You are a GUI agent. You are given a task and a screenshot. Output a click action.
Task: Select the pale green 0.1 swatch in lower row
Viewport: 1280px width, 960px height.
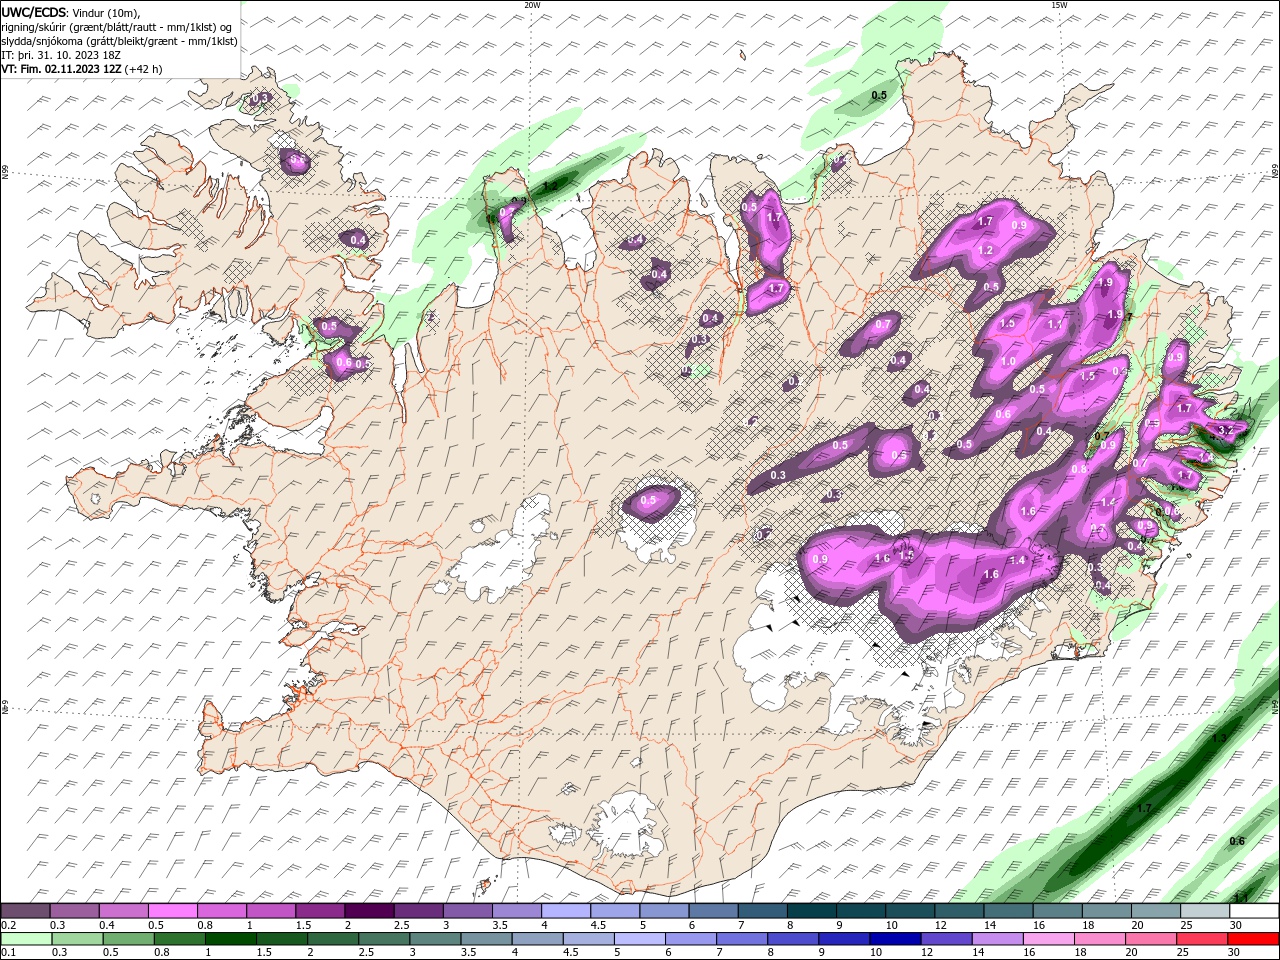25,939
